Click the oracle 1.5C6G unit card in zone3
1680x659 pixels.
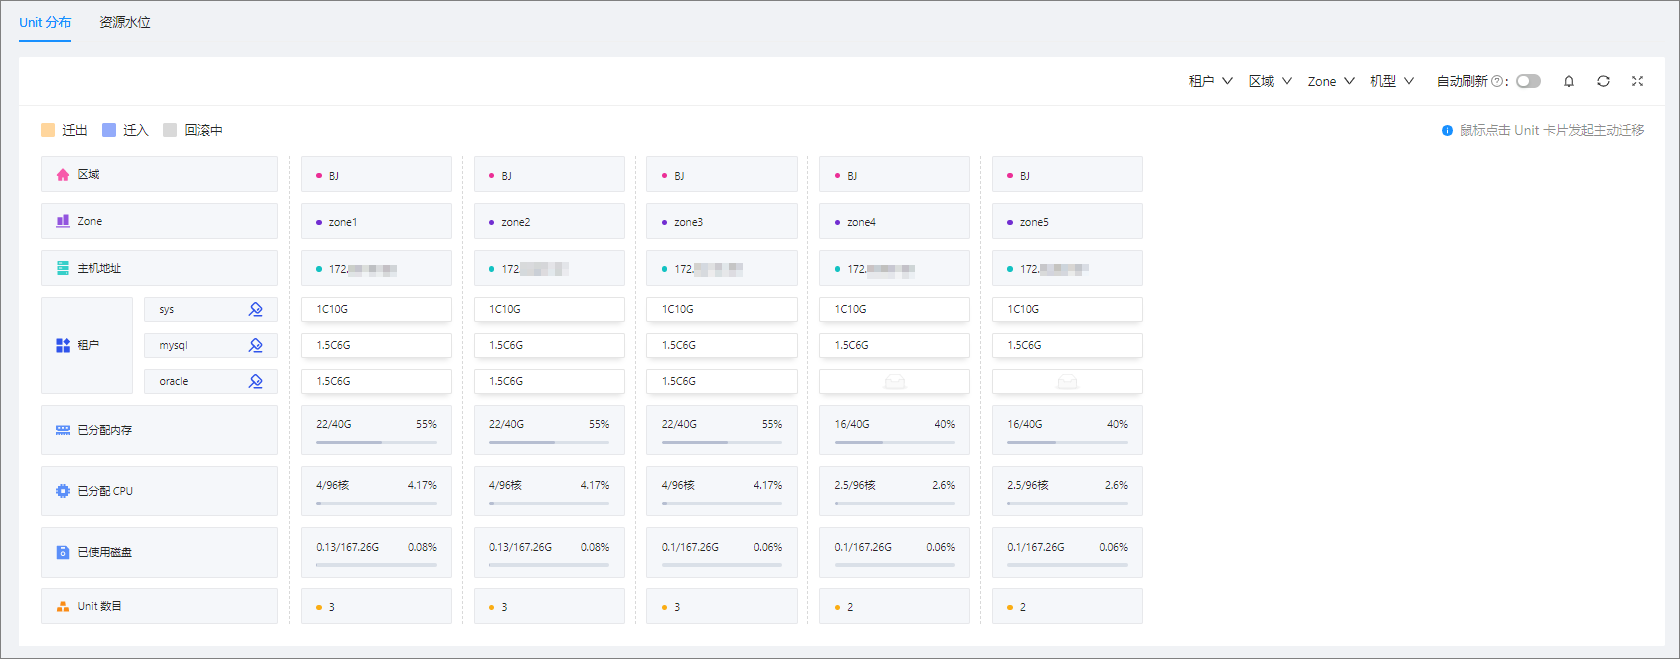[x=721, y=381]
